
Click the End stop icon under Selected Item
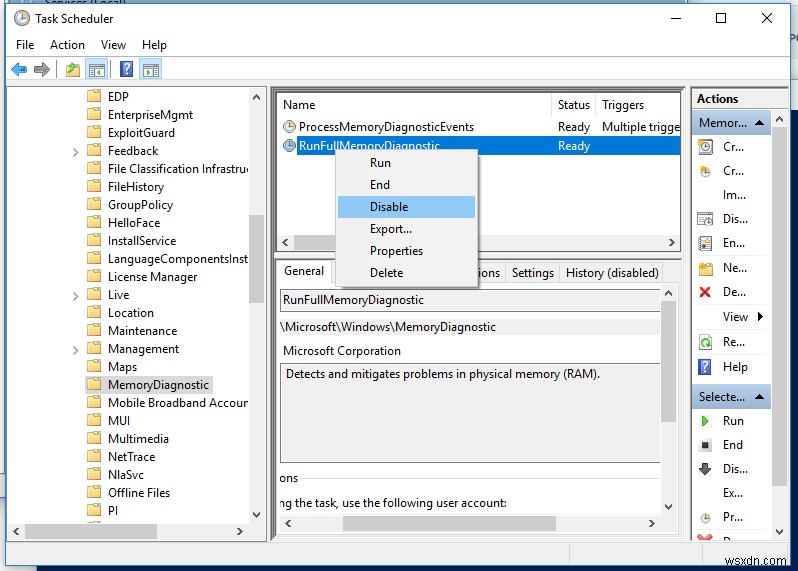tap(705, 445)
